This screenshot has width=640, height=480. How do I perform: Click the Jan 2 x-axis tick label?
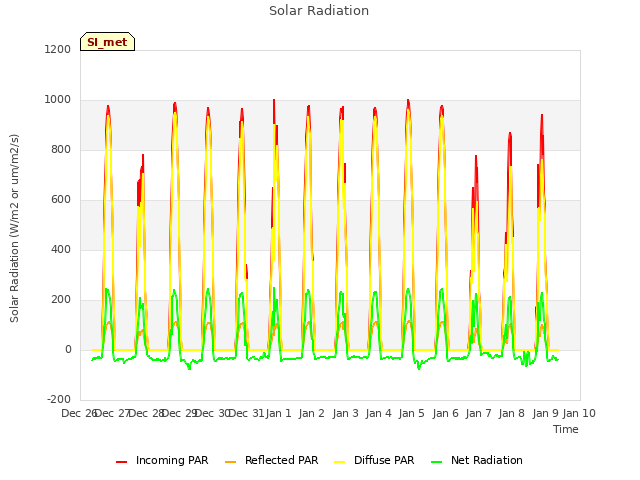311,413
